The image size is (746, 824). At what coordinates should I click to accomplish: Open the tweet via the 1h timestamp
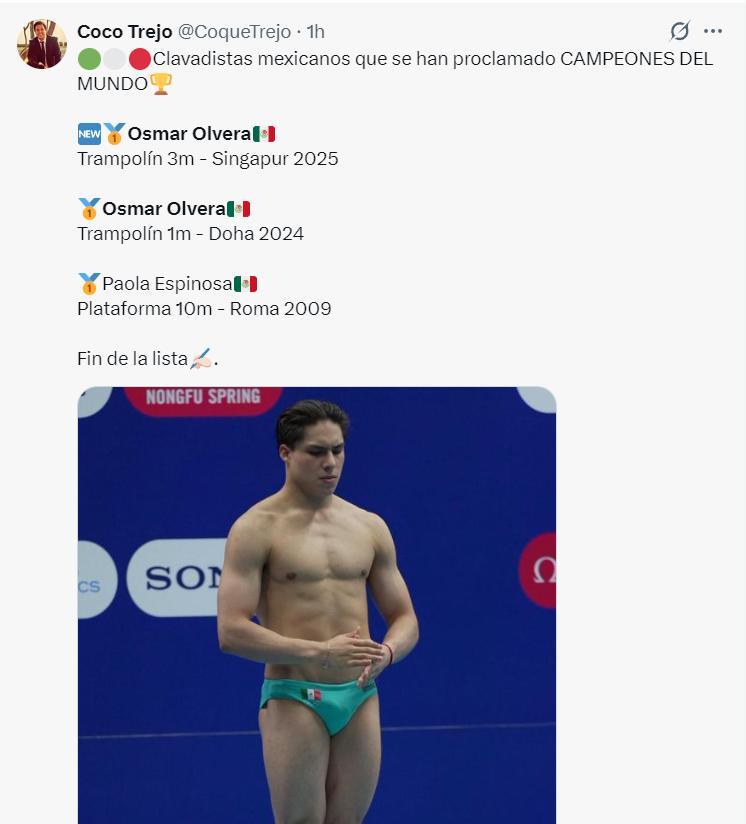click(x=316, y=32)
